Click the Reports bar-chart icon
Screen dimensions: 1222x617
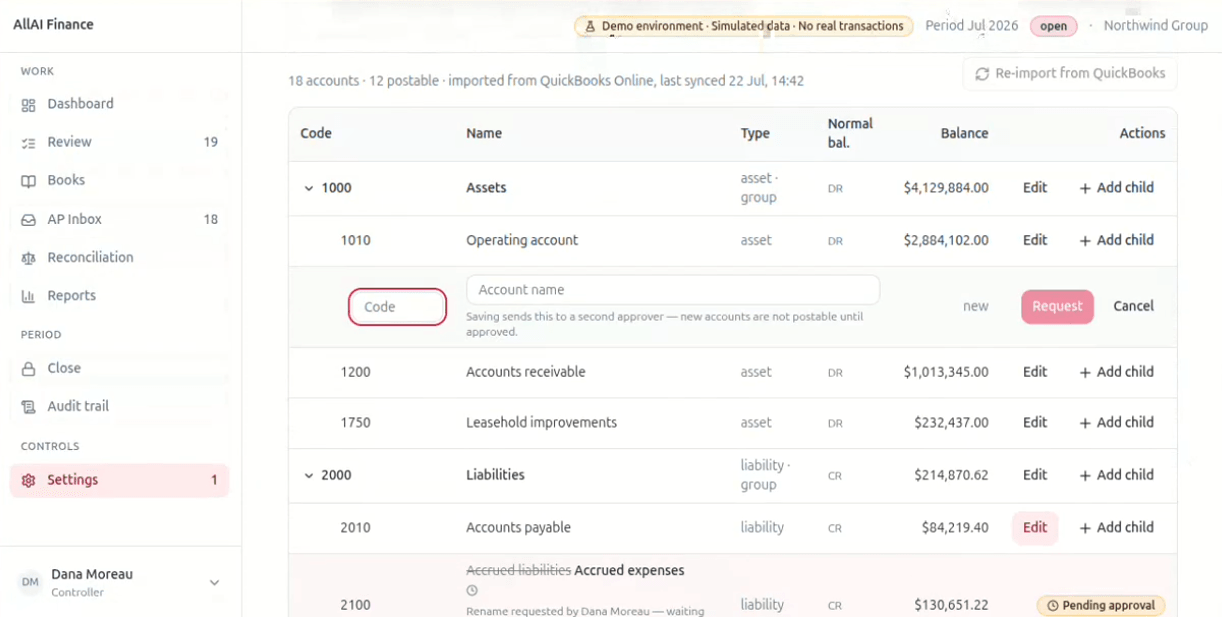click(28, 296)
